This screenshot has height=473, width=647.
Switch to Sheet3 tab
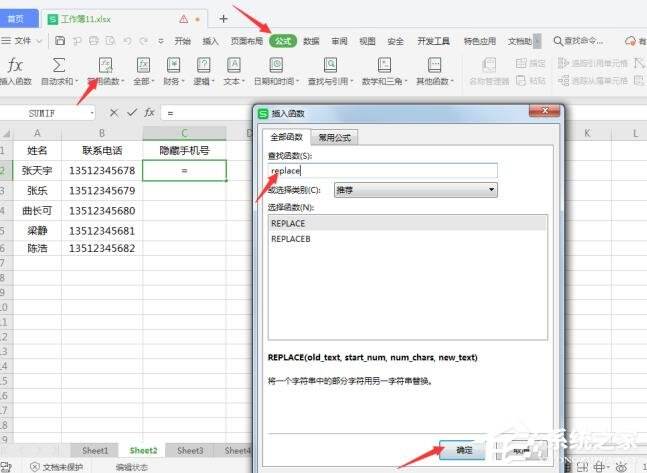(x=190, y=450)
